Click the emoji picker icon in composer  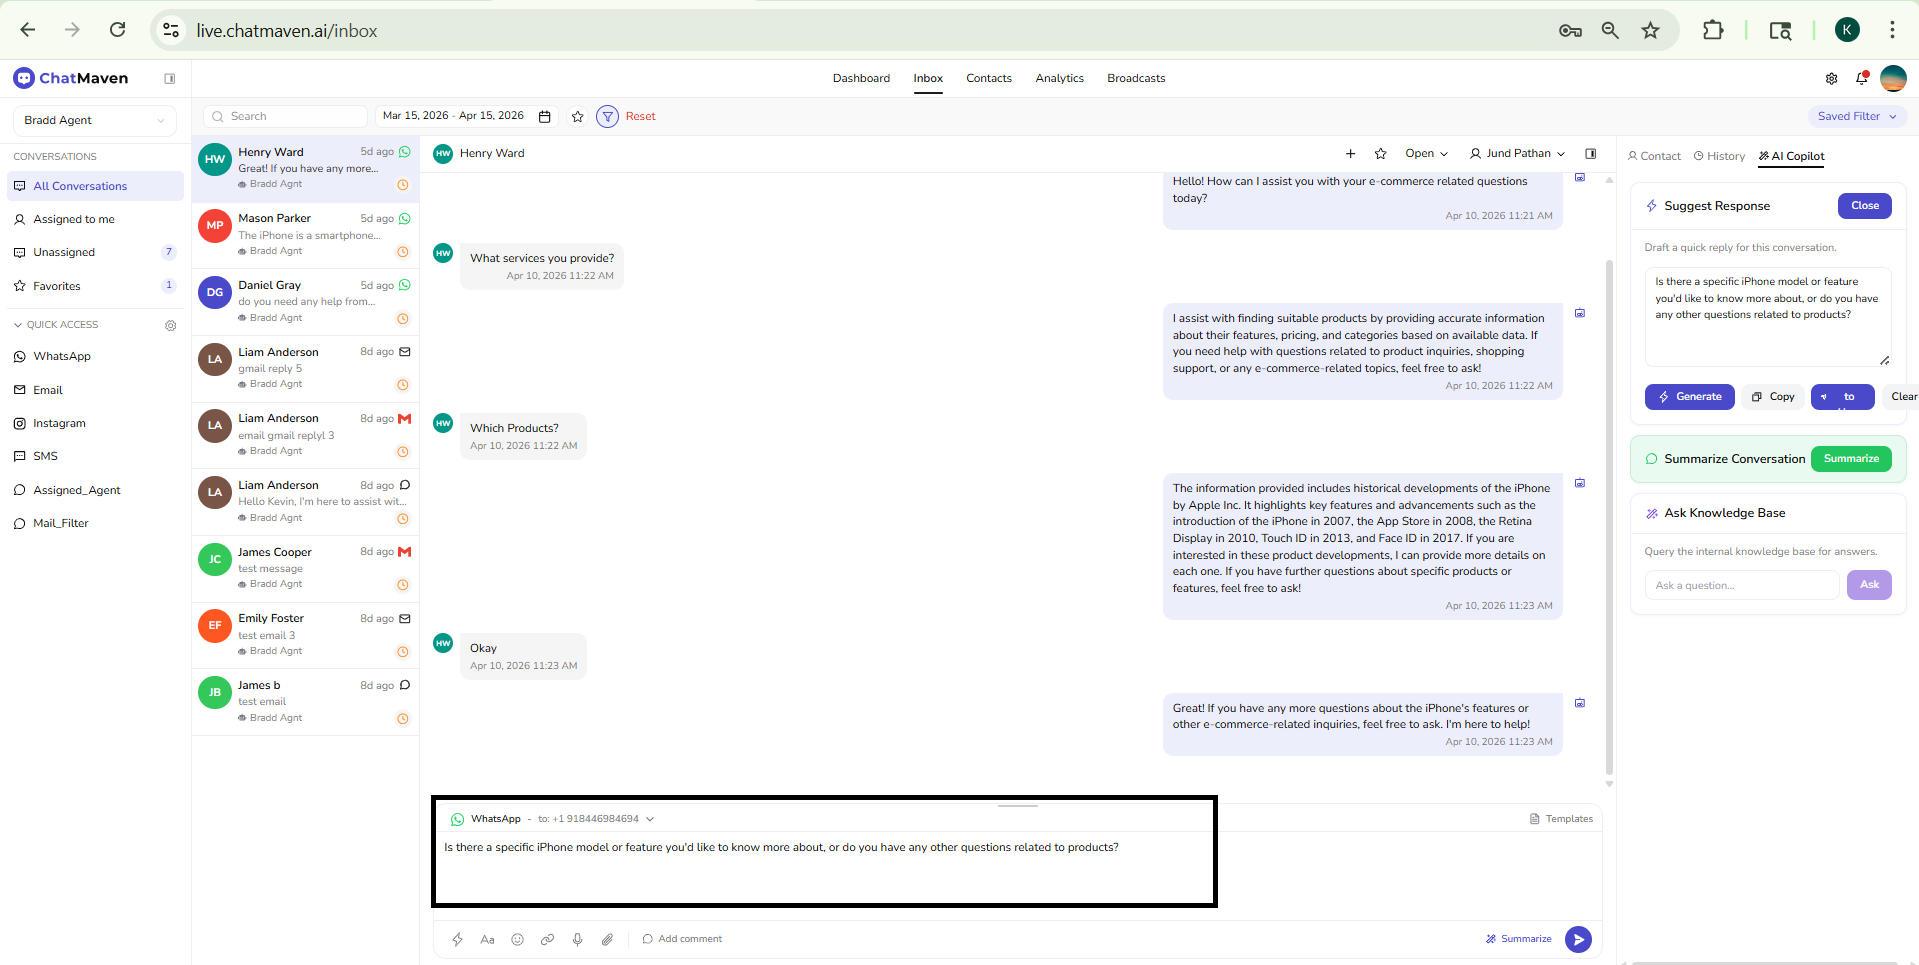click(517, 939)
